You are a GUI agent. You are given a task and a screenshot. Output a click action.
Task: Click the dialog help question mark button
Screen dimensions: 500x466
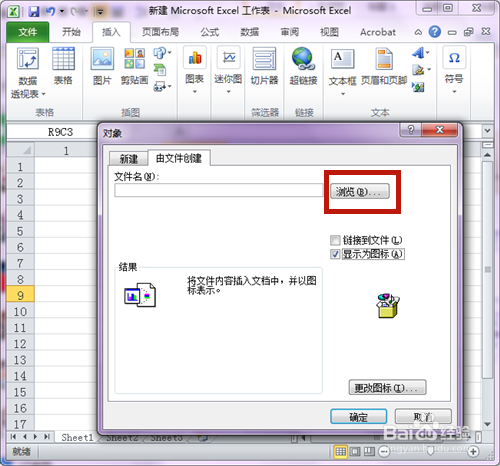(411, 129)
